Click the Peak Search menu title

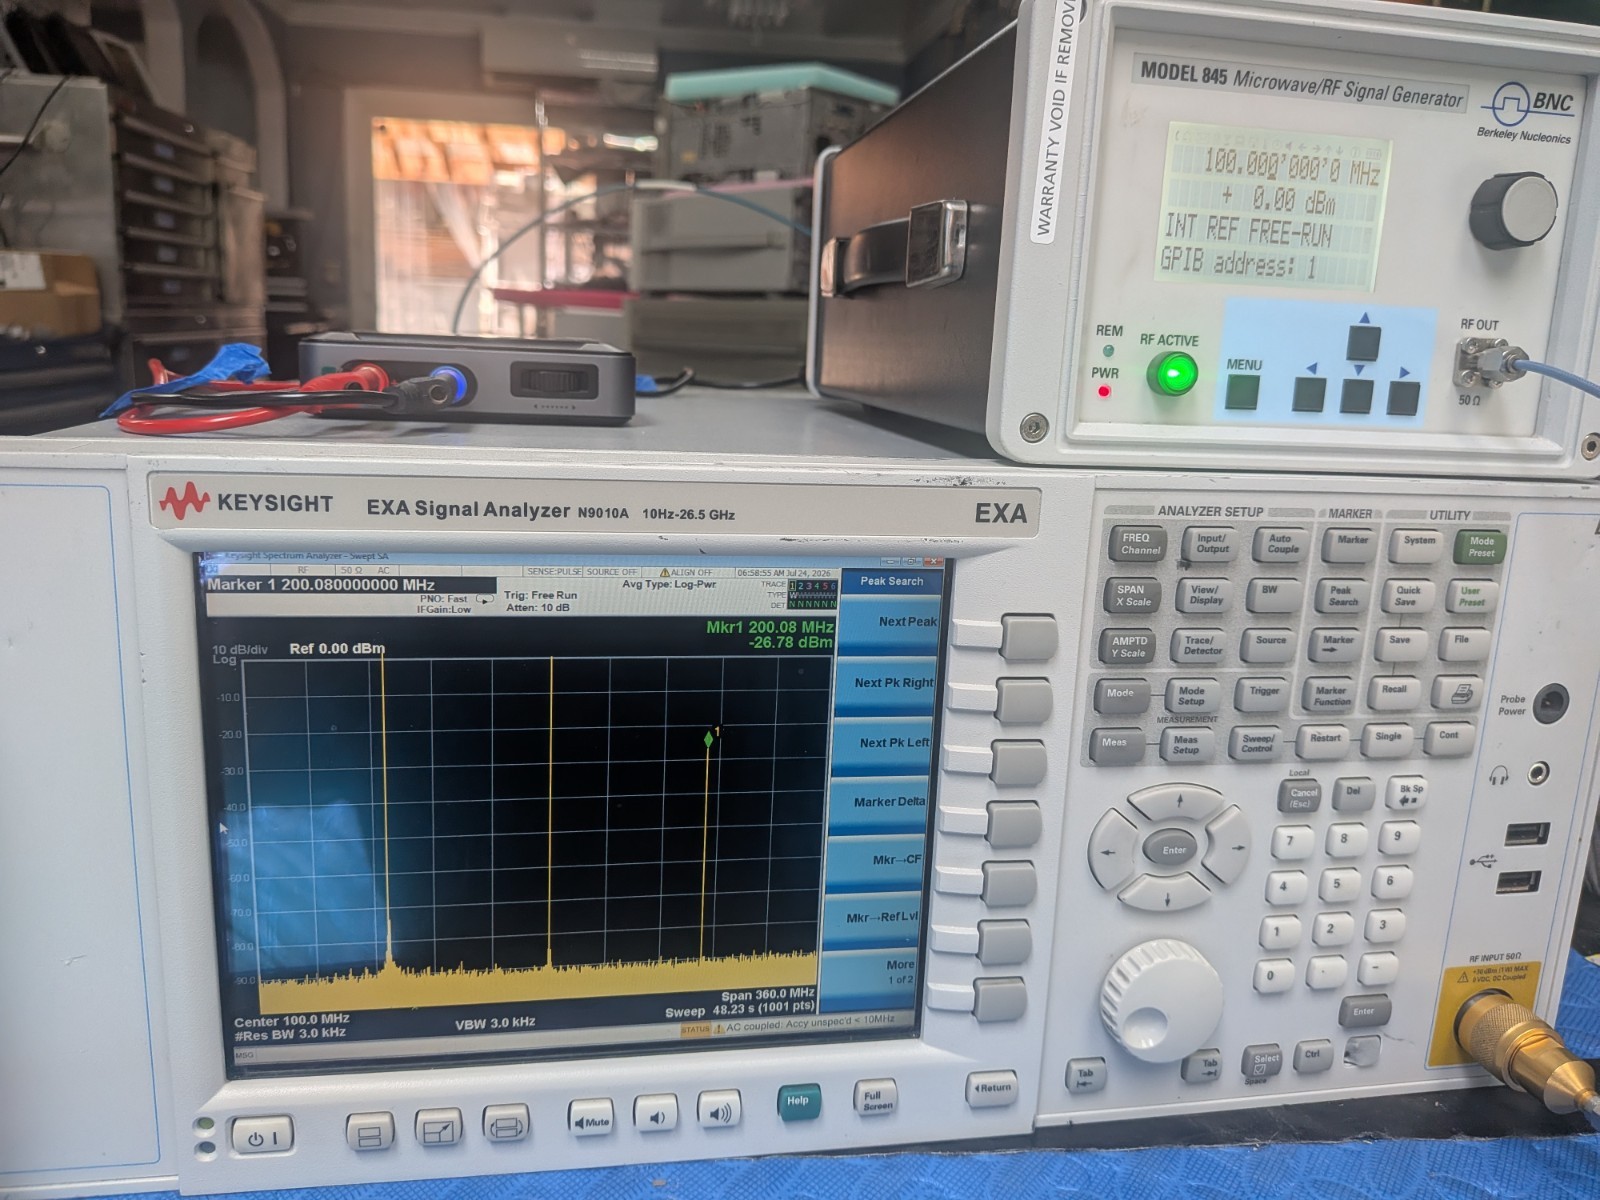[891, 581]
